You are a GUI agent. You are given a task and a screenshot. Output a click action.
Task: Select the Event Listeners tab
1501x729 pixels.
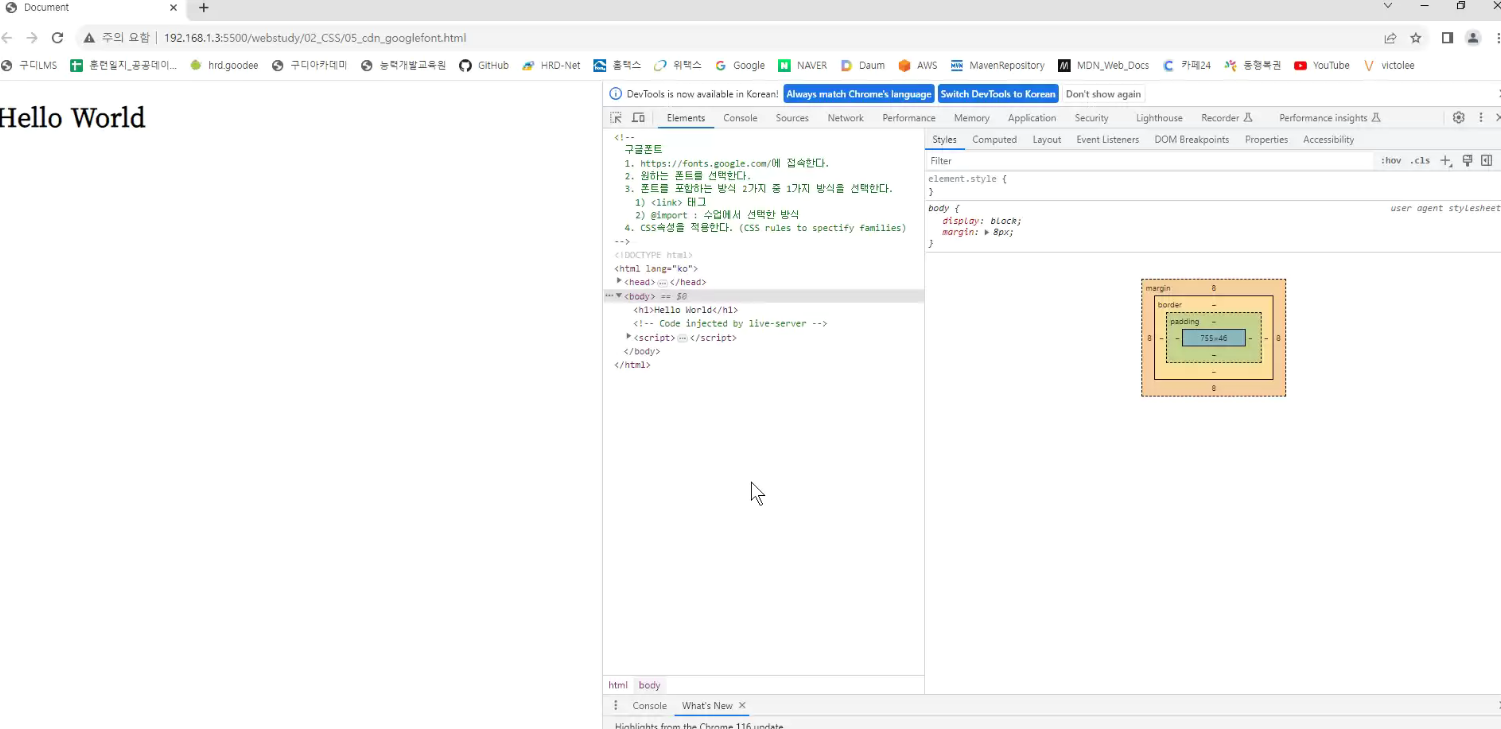[x=1108, y=140]
